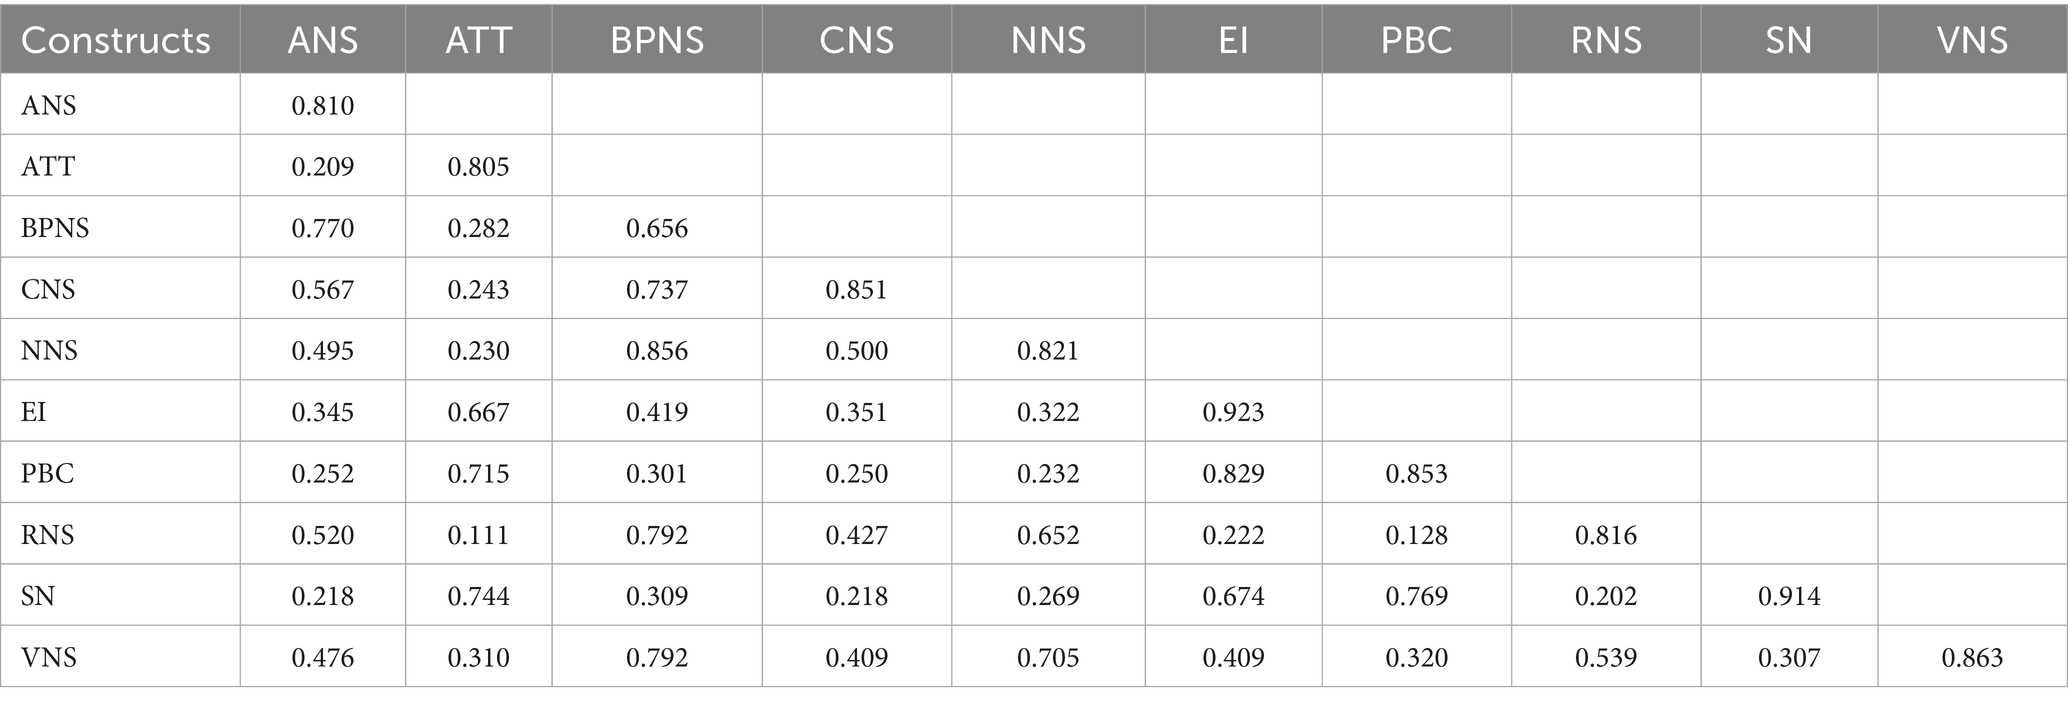
Task: Select the SN column header
Action: pos(1788,40)
